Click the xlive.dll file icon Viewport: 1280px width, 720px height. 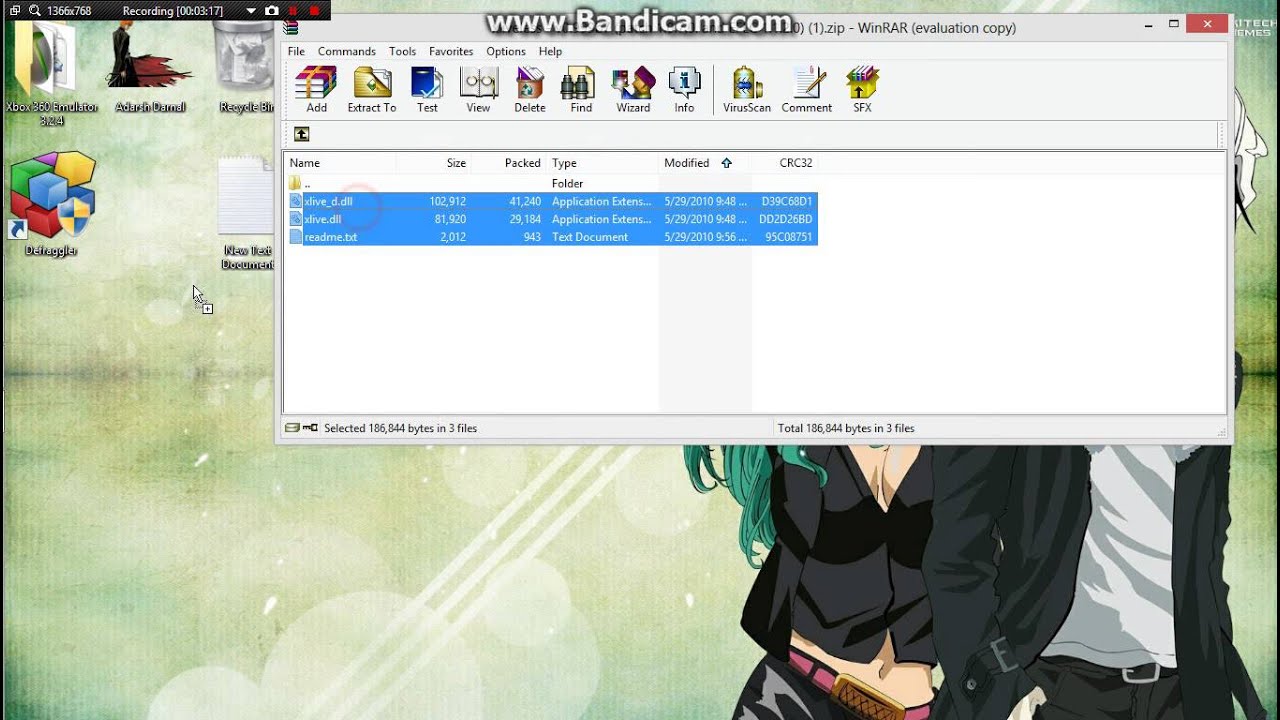coord(296,219)
